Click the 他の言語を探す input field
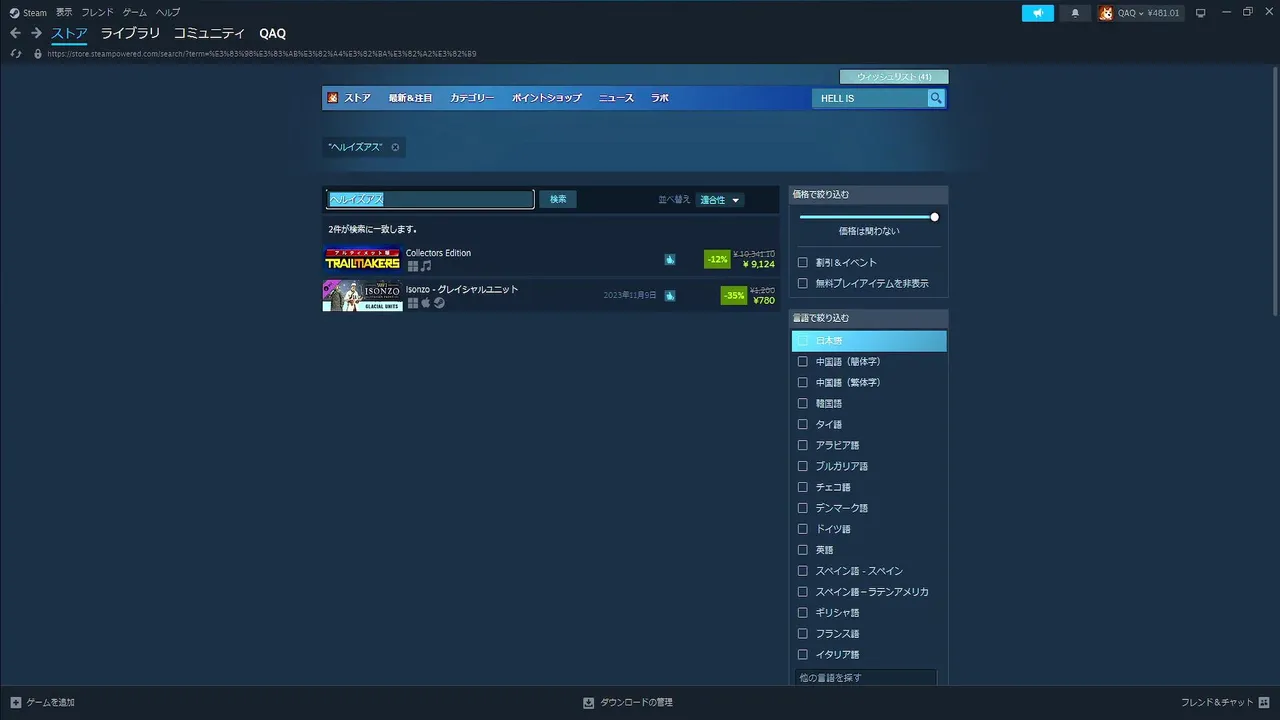The width and height of the screenshot is (1280, 720). 866,678
